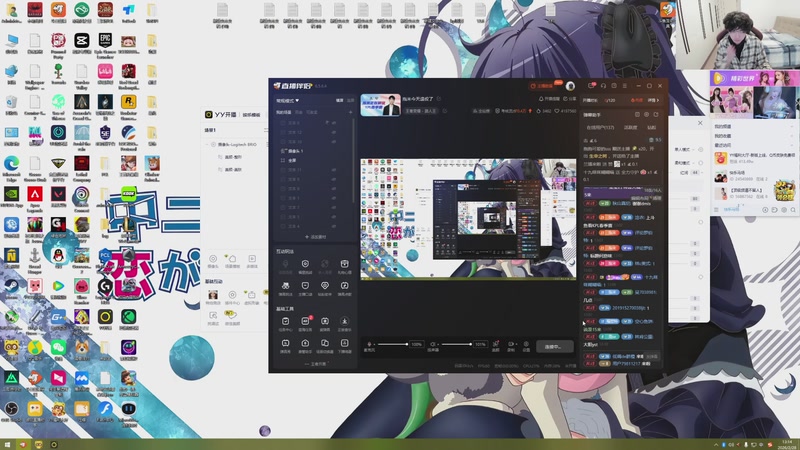Click the headset support icon in title bar
Screen dimensions: 800x450
coord(603,86)
